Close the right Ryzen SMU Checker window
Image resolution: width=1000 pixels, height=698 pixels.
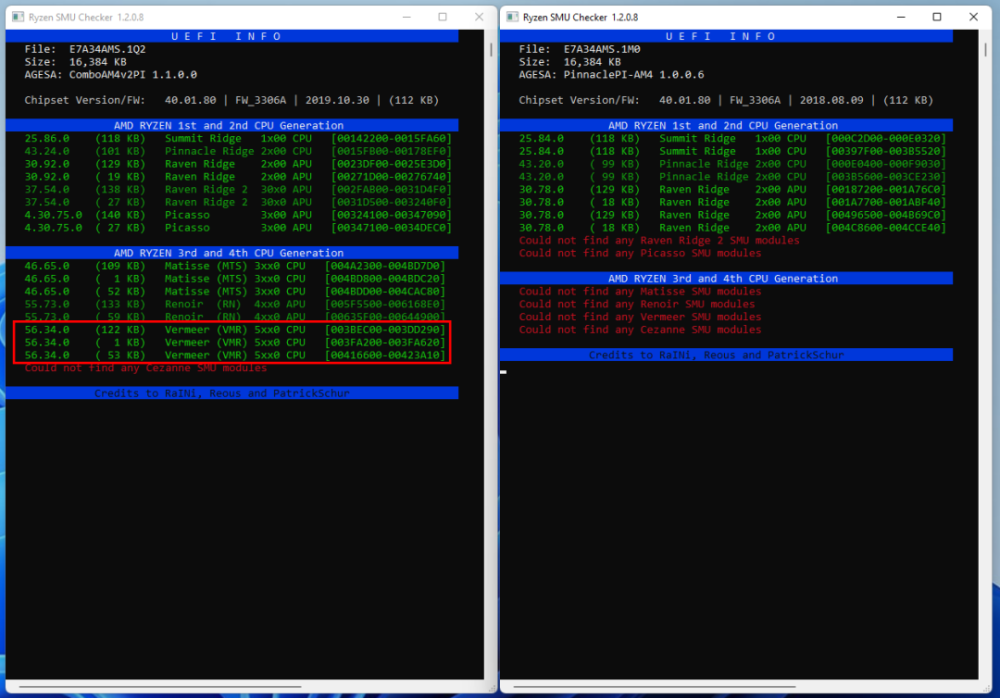click(973, 17)
